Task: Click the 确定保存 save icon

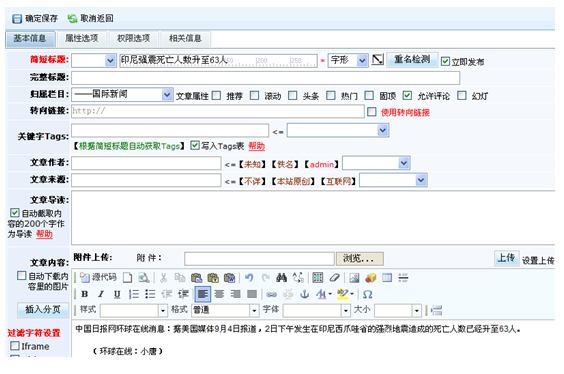Action: tap(17, 19)
